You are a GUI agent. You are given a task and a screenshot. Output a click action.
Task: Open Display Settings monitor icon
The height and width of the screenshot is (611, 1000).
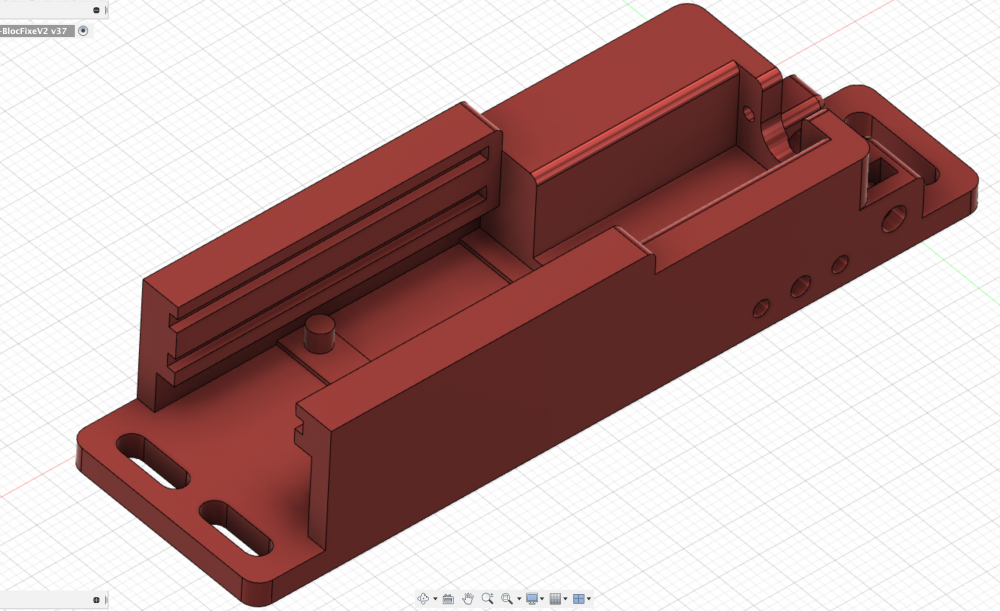tap(532, 598)
